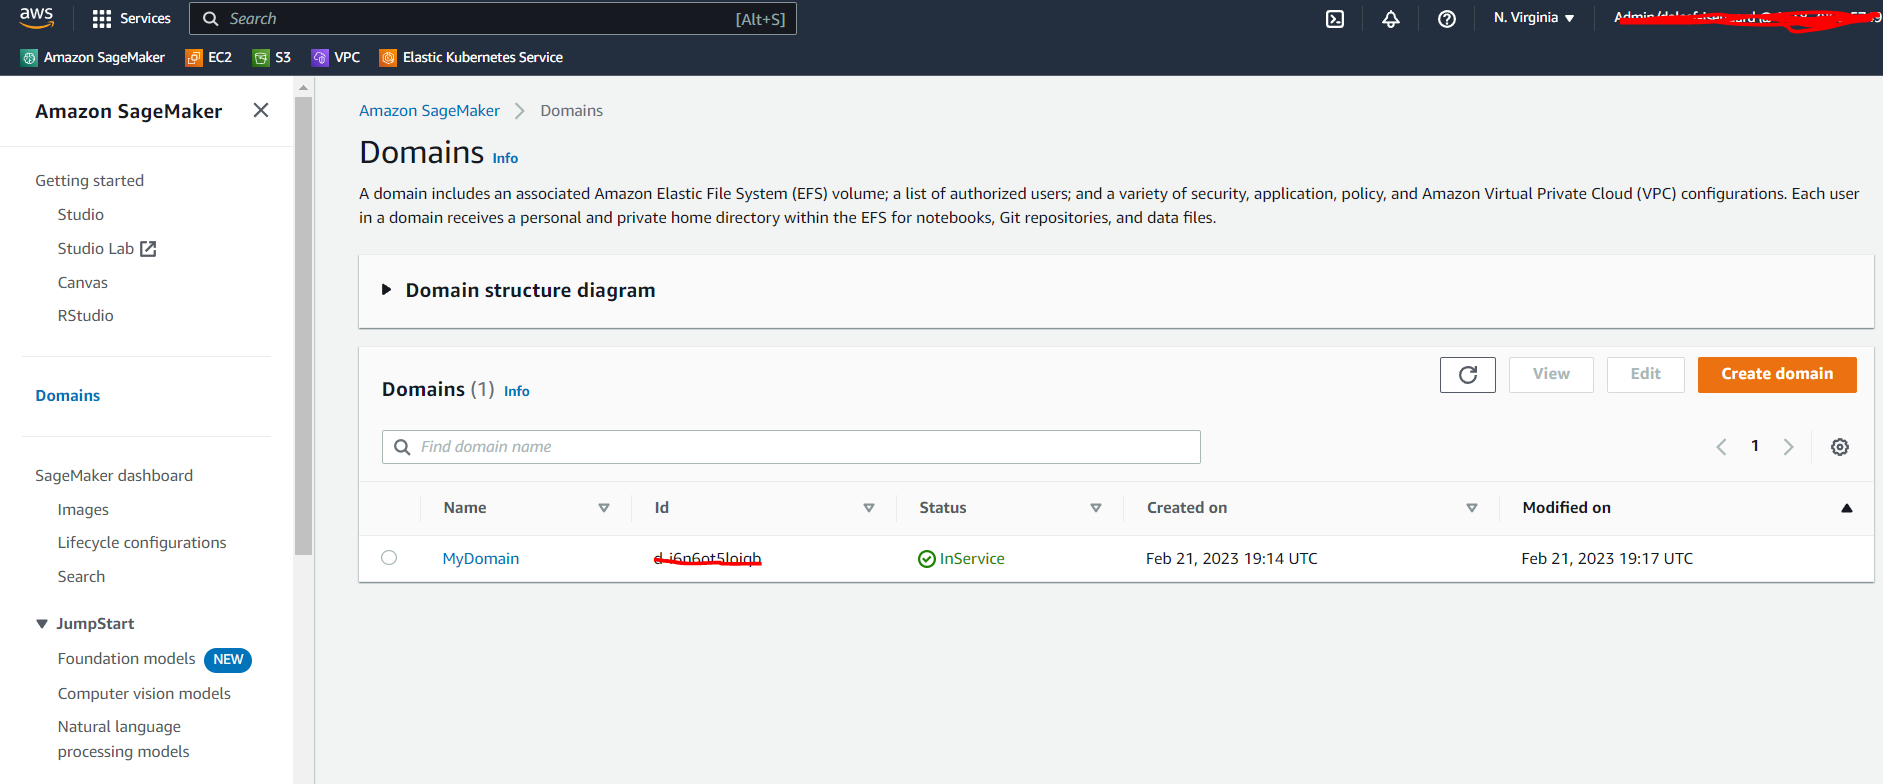This screenshot has height=784, width=1883.
Task: Select page number 1
Action: [1755, 446]
